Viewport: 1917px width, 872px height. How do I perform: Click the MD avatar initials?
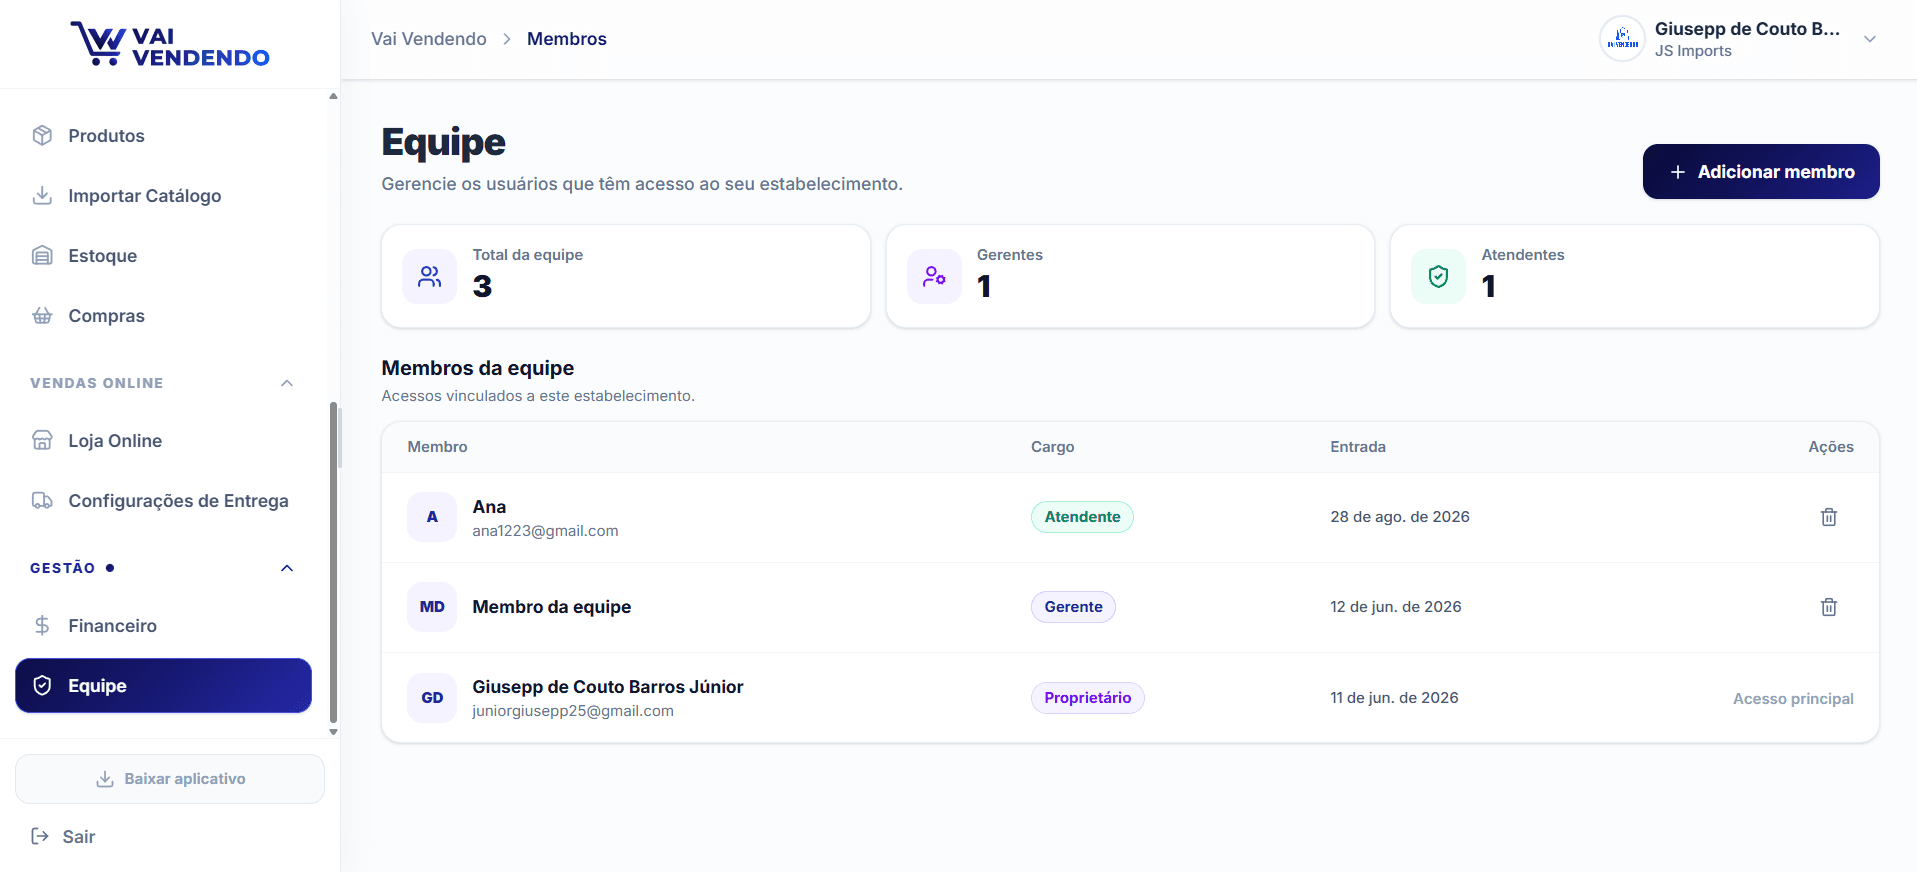432,607
